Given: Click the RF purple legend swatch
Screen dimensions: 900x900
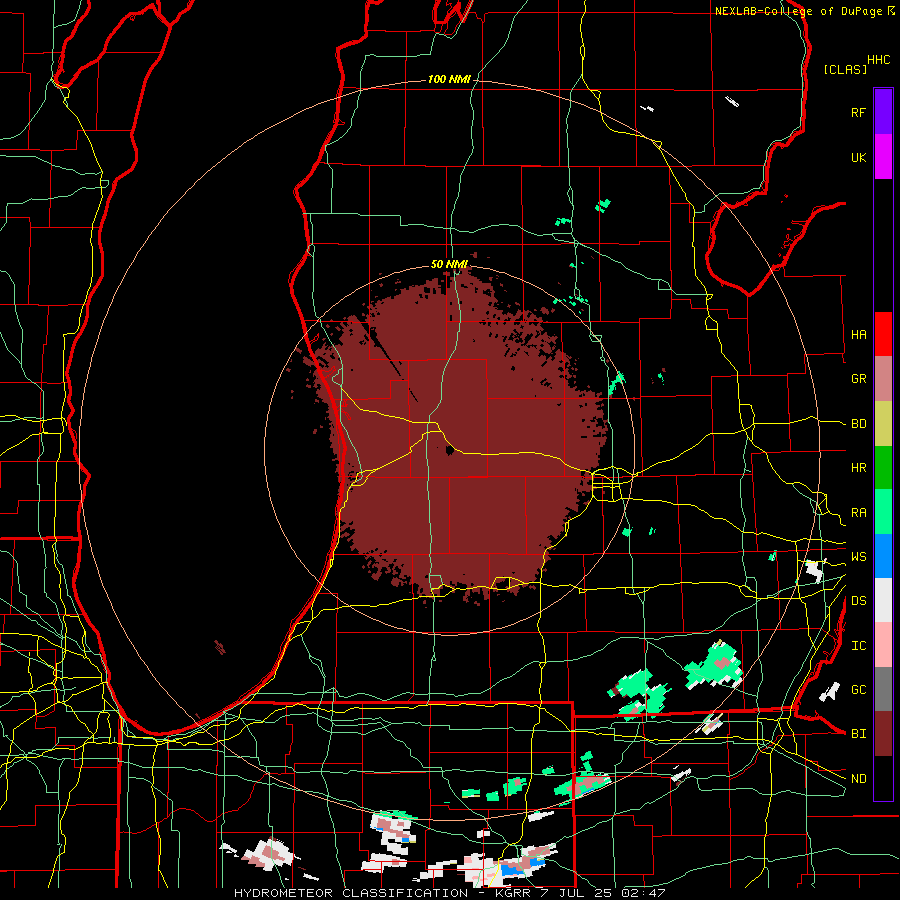Looking at the screenshot, I should click(x=883, y=112).
